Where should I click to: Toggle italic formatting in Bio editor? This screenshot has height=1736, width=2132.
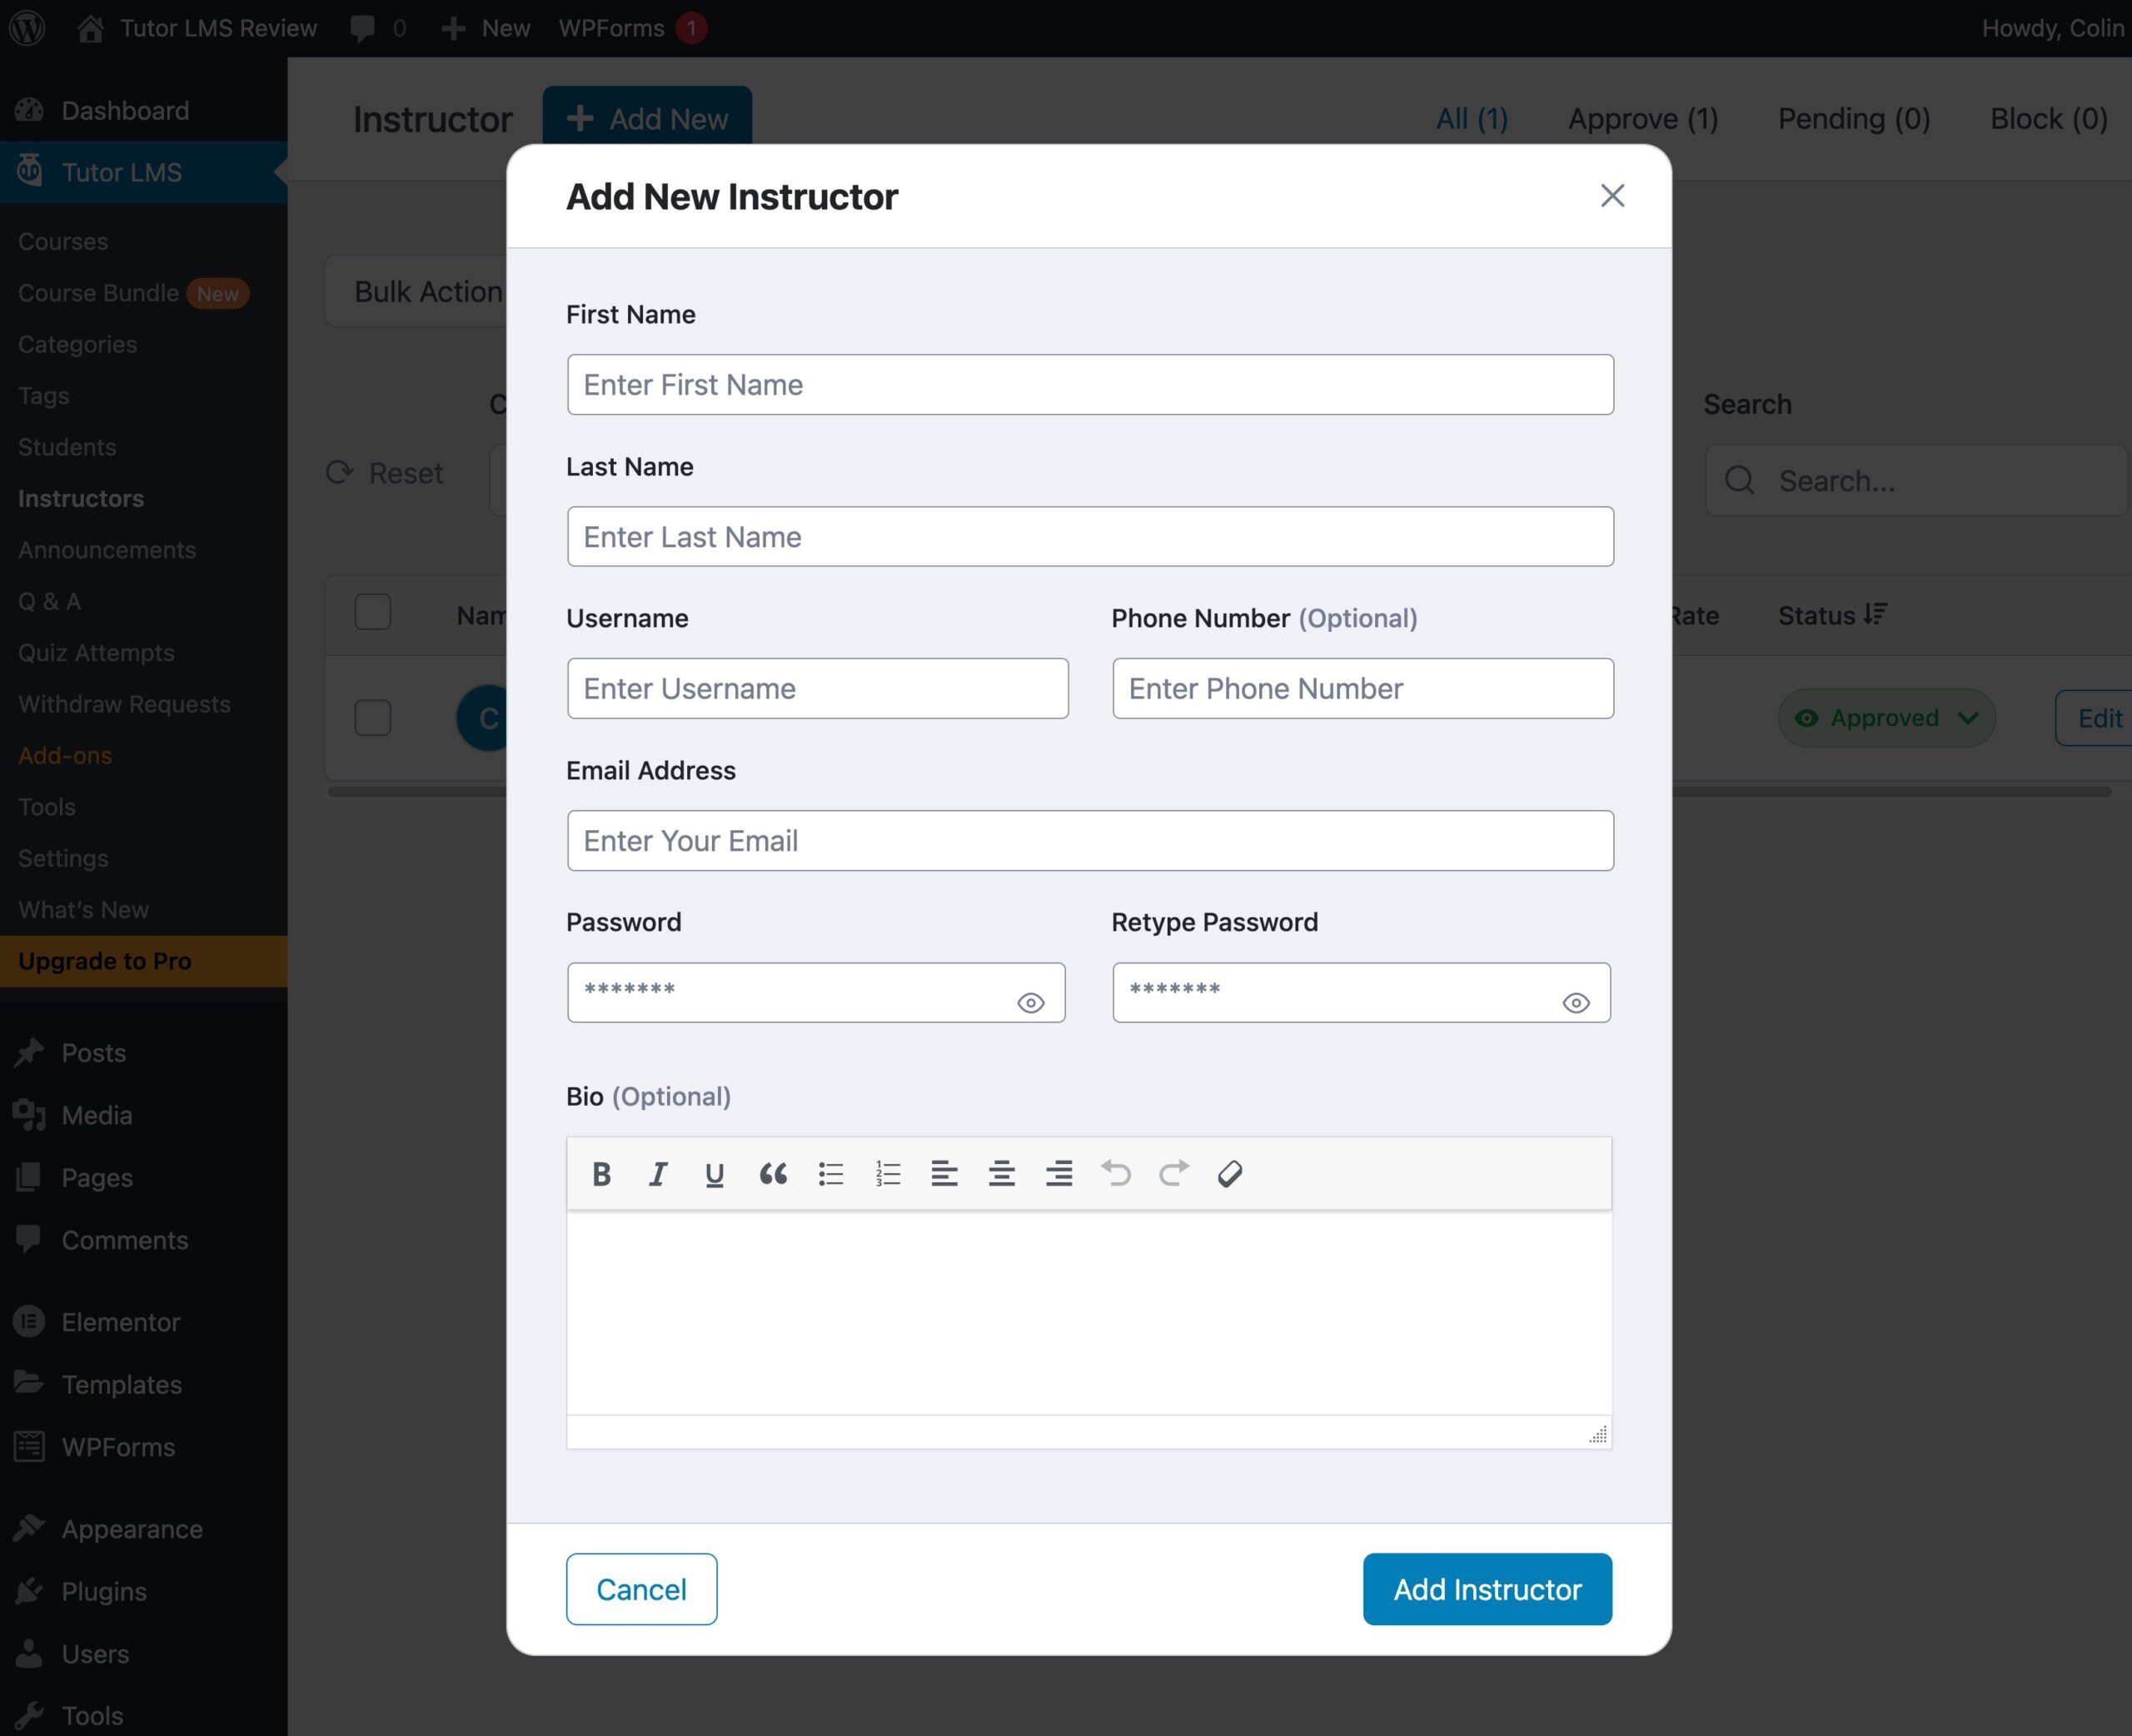pos(658,1174)
